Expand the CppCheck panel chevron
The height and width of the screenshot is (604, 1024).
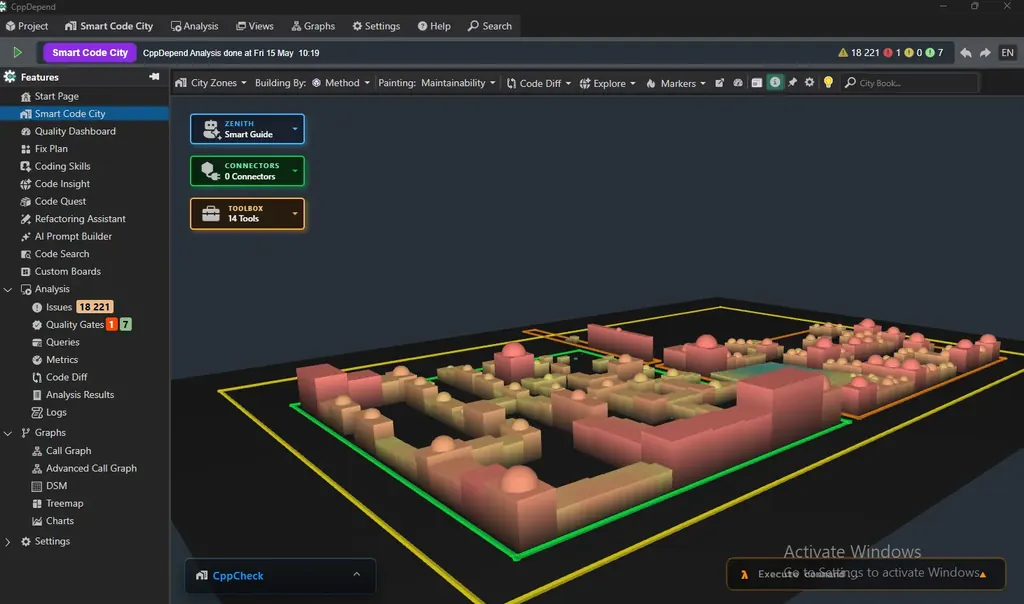(x=357, y=575)
